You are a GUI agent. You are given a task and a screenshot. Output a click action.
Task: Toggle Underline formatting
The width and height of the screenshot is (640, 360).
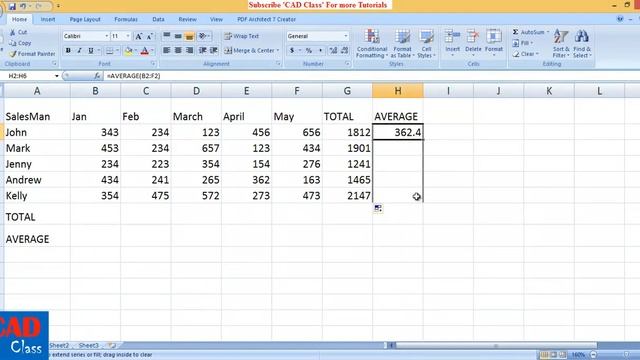point(91,51)
